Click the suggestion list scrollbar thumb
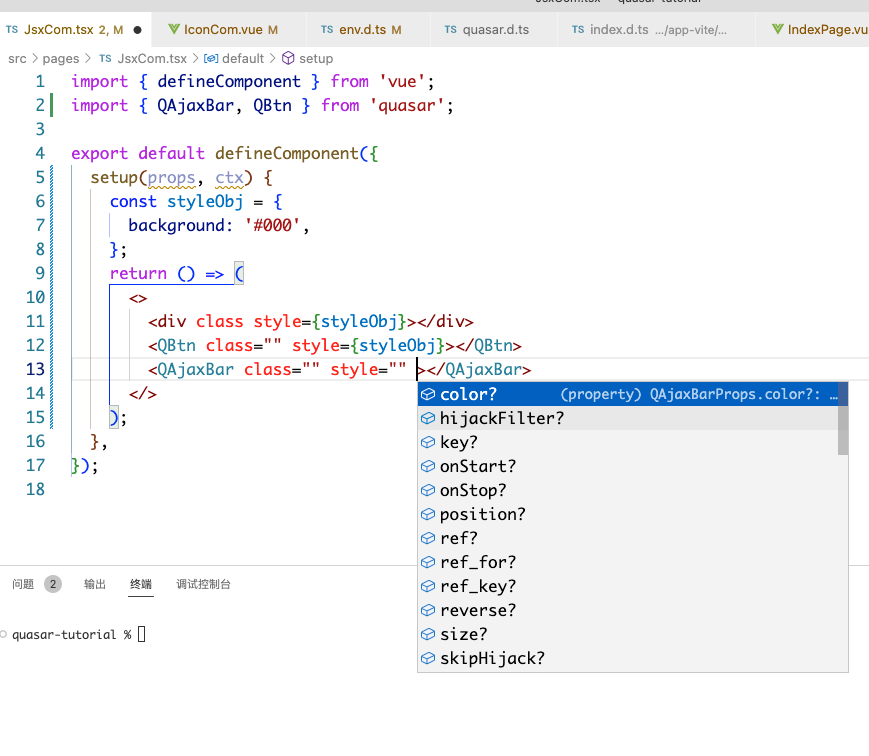This screenshot has width=869, height=756. coord(843,418)
